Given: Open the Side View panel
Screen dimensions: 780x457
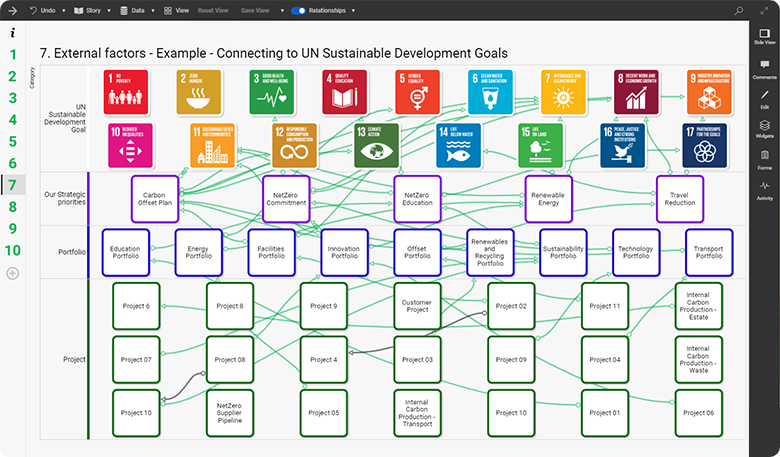Looking at the screenshot, I should point(765,37).
